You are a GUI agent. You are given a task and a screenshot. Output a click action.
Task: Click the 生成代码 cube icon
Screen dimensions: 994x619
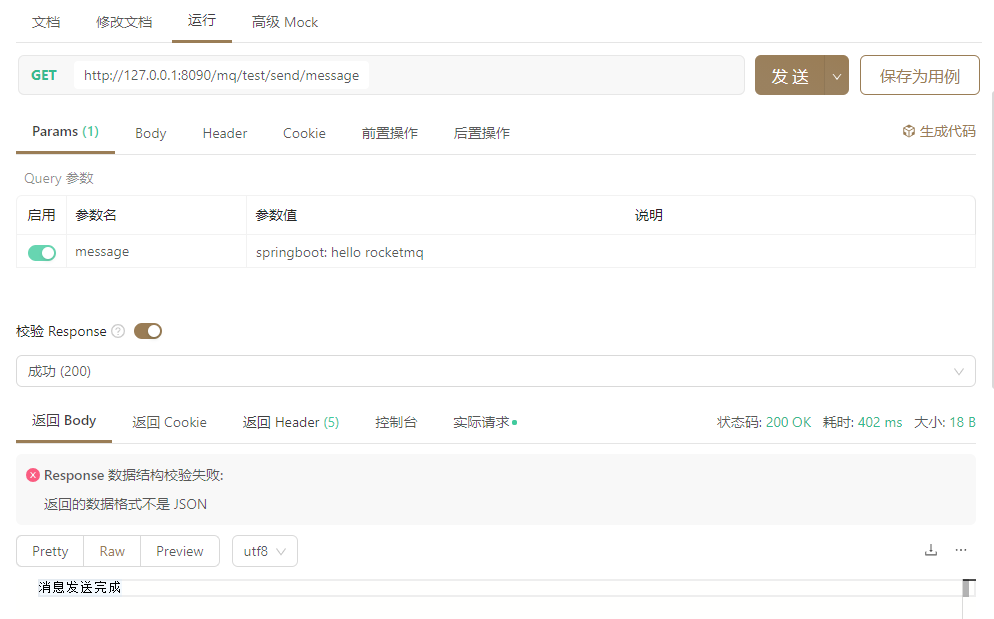click(908, 131)
